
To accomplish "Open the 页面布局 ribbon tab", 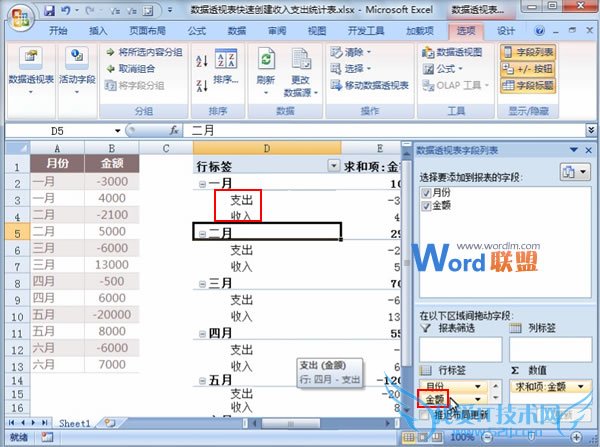I will coord(147,31).
